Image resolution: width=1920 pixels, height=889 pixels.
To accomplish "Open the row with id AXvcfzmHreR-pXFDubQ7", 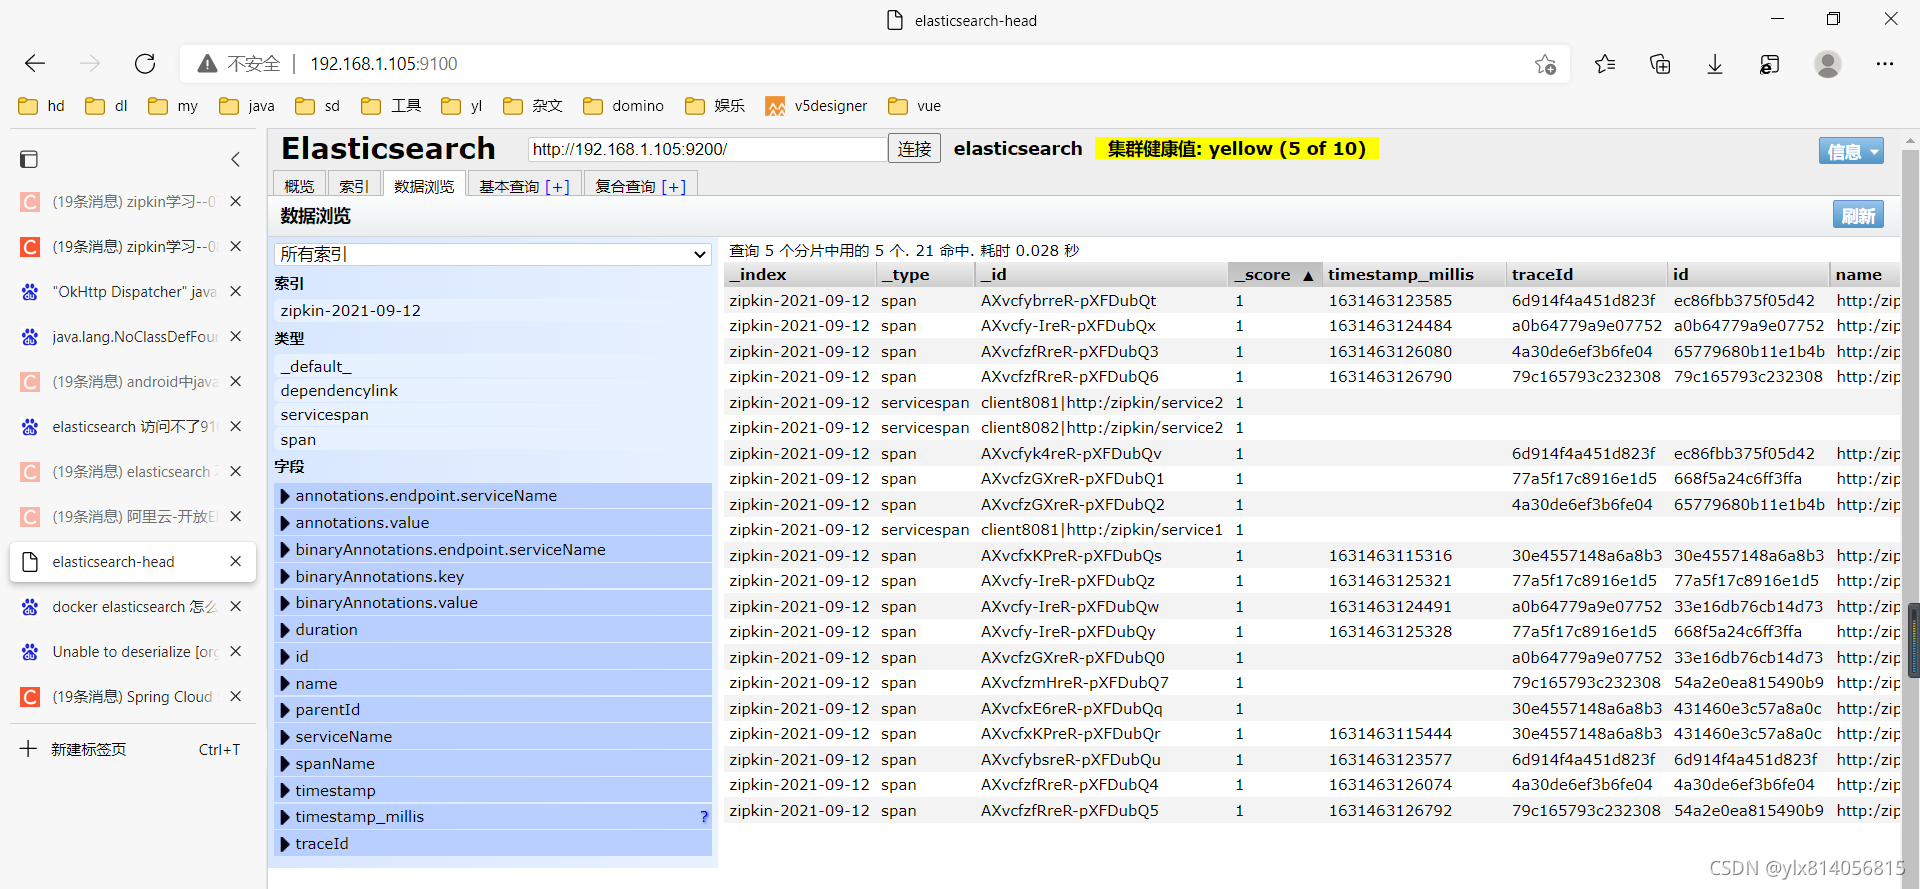I will click(1312, 683).
